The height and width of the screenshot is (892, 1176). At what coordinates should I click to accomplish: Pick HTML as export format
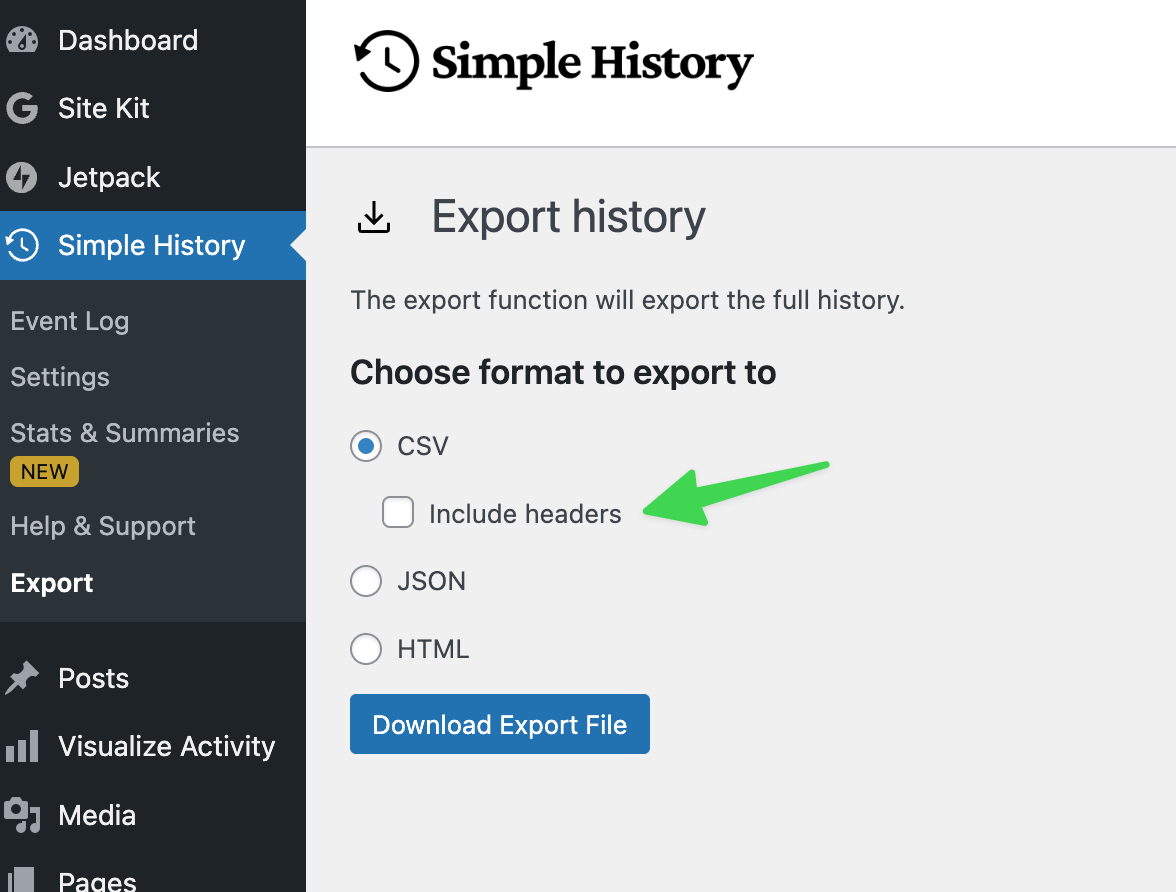[x=366, y=649]
